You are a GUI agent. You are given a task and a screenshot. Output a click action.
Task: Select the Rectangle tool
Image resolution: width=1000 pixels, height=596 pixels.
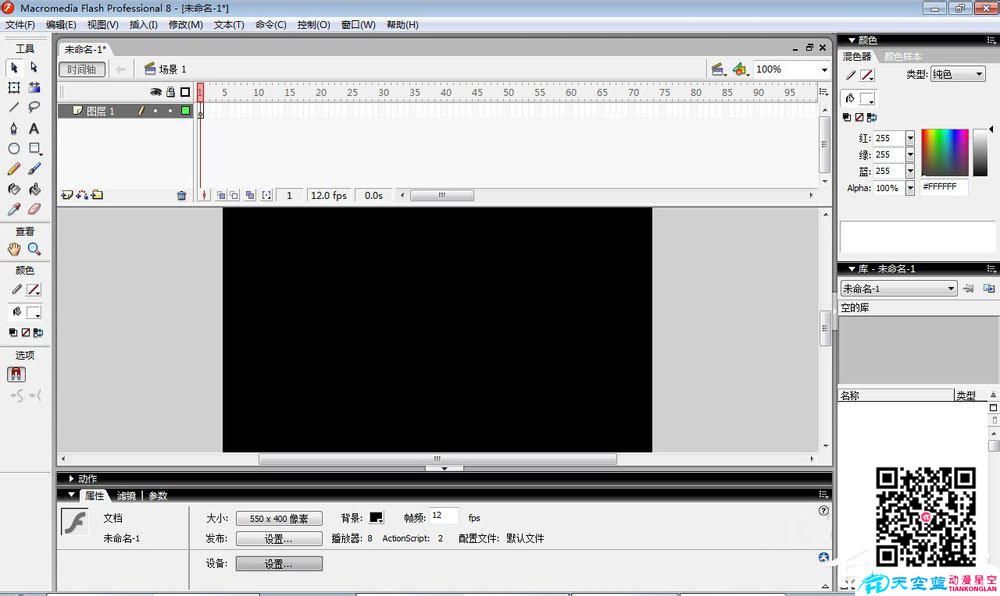click(34, 149)
